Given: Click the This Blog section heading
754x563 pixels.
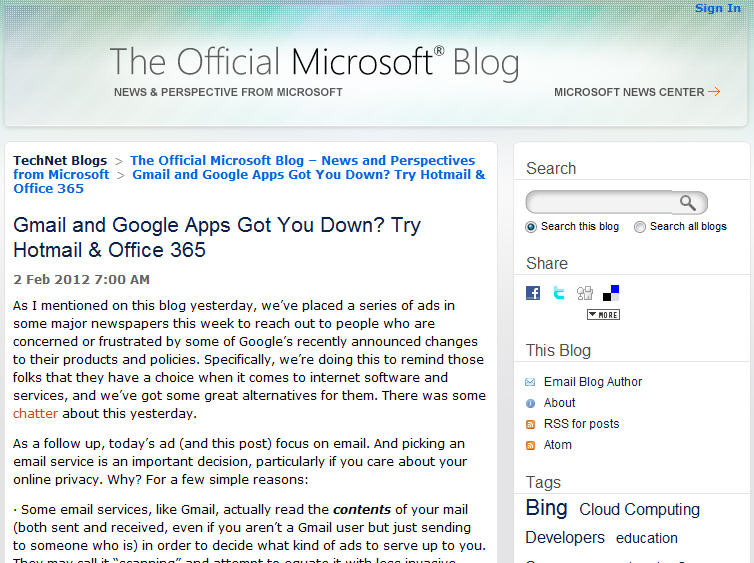Looking at the screenshot, I should (x=558, y=350).
